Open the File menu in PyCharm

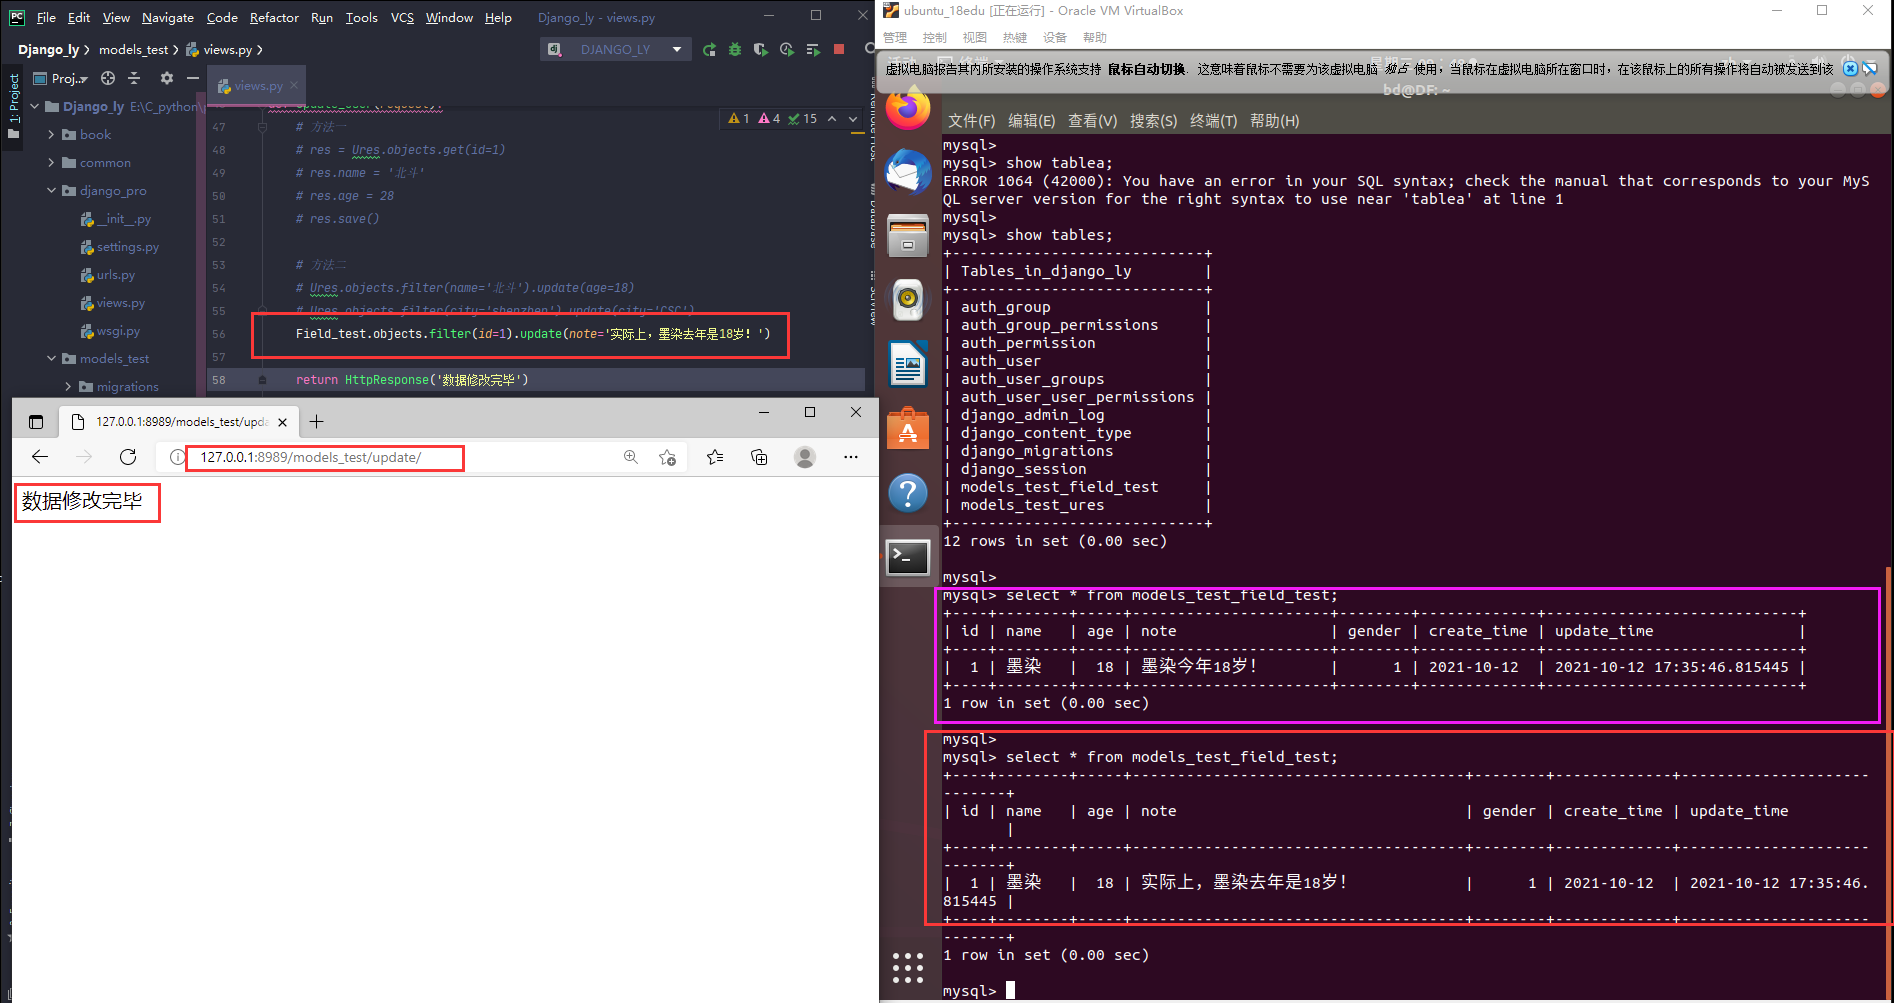click(46, 17)
